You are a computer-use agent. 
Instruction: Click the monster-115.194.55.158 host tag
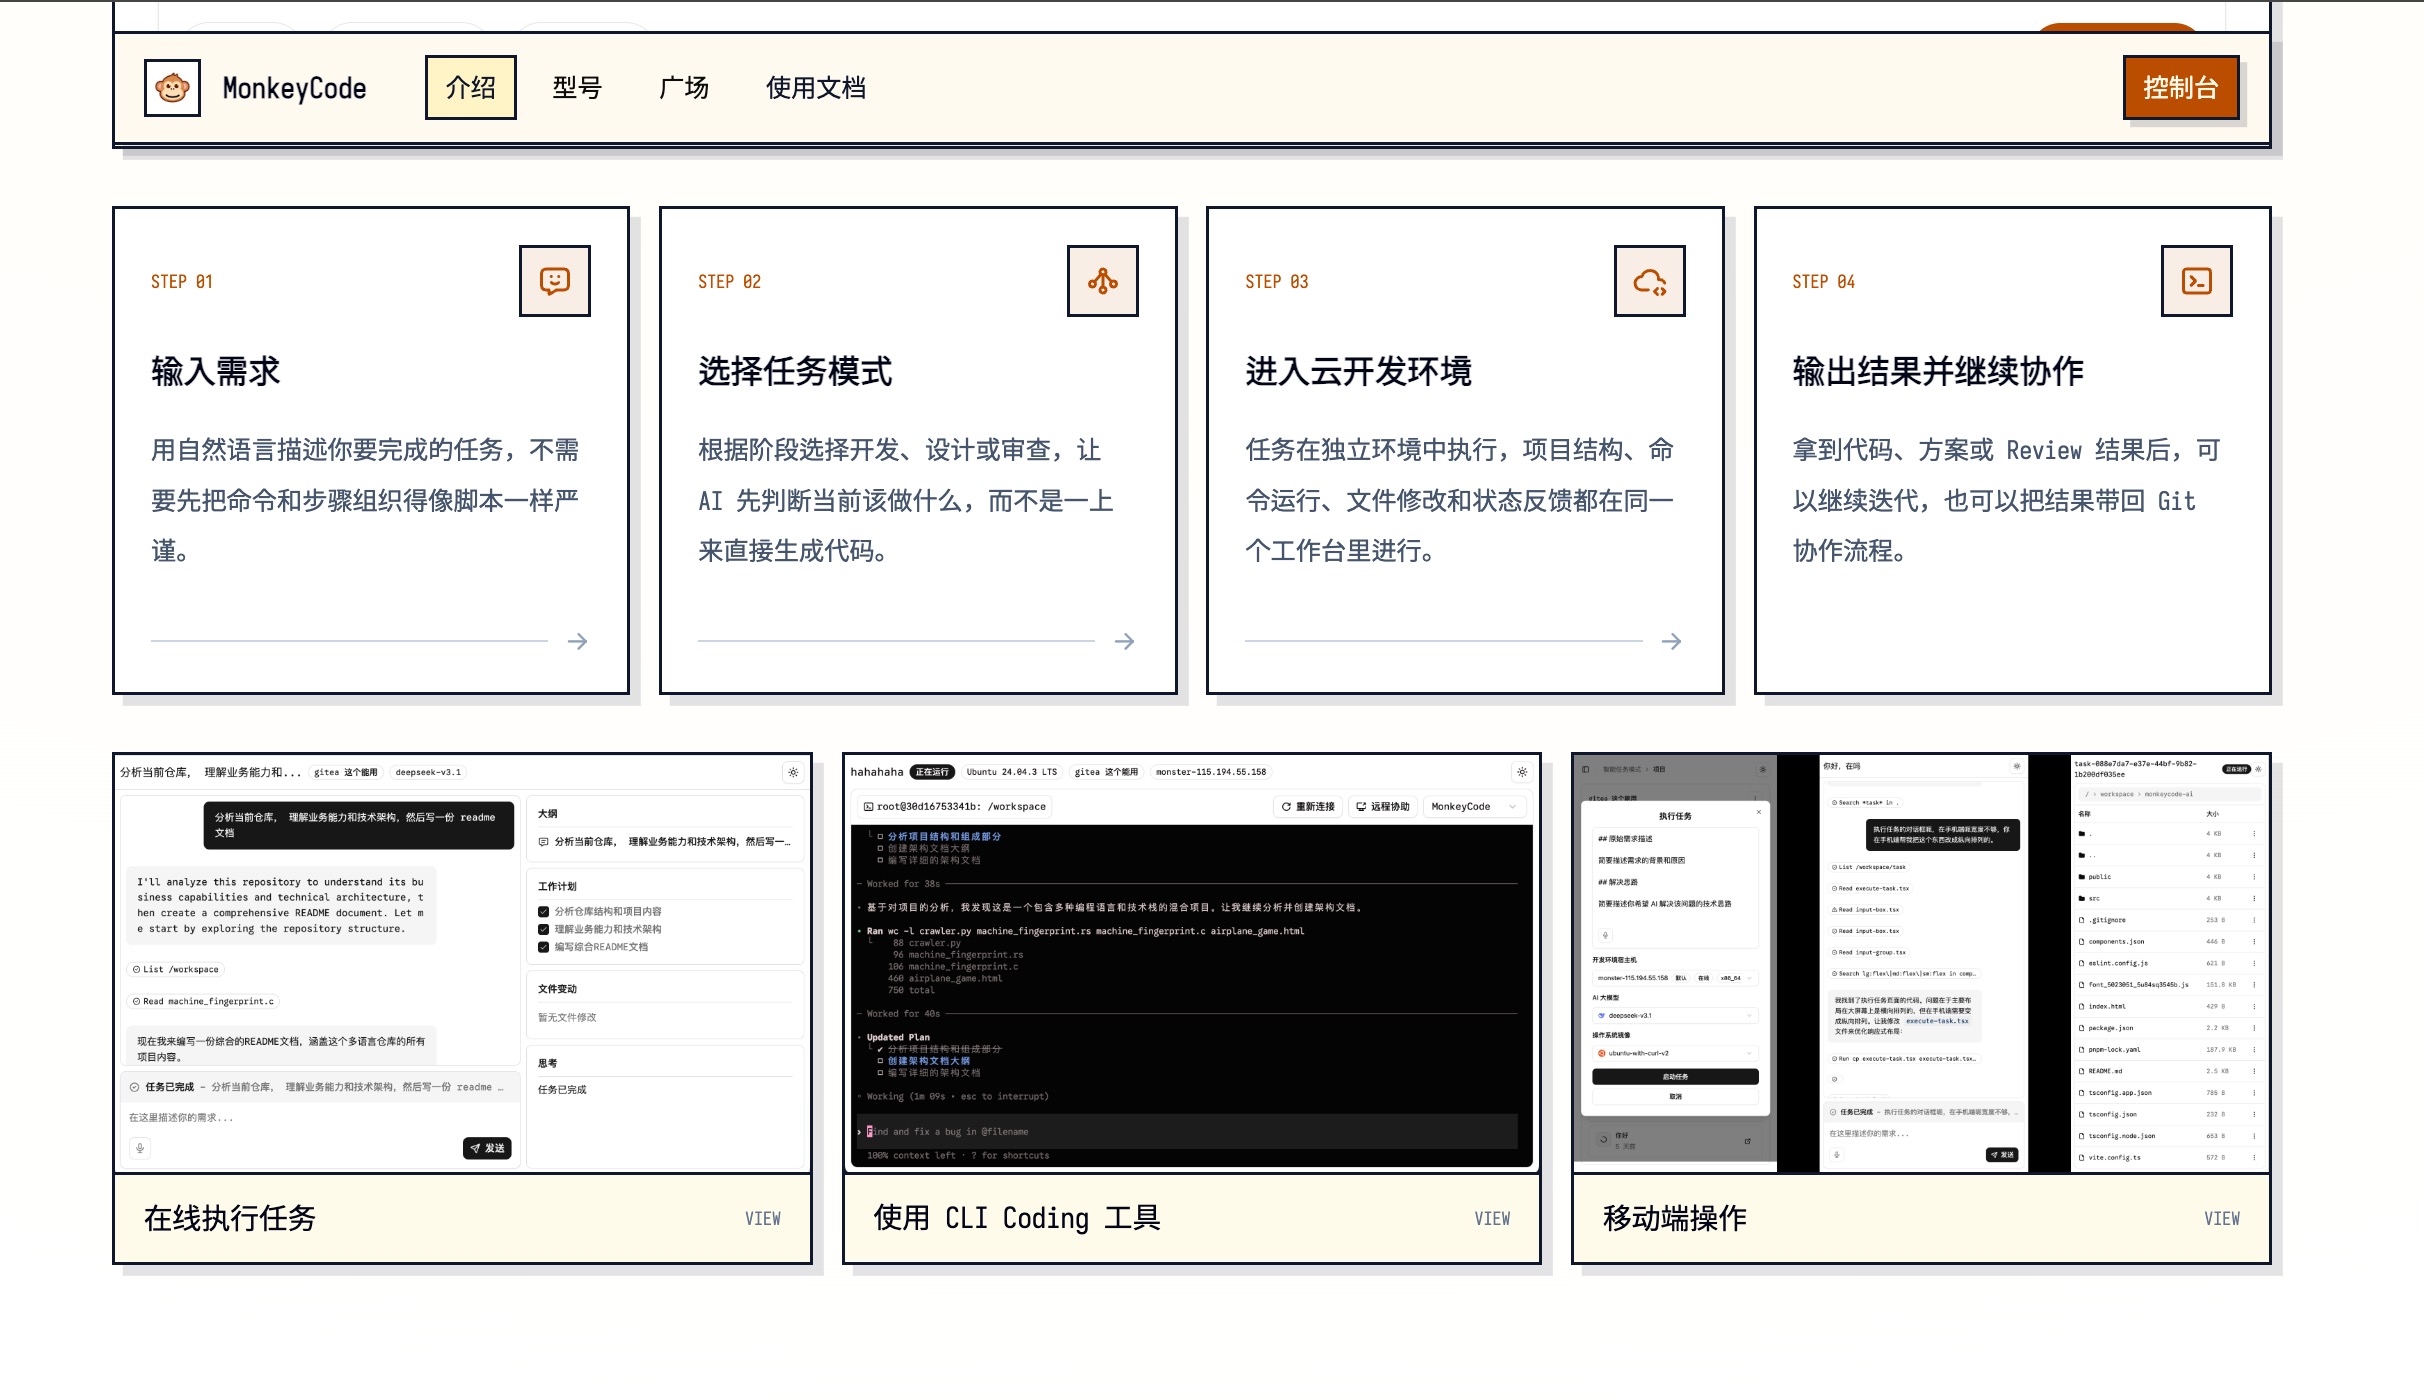coord(1210,772)
